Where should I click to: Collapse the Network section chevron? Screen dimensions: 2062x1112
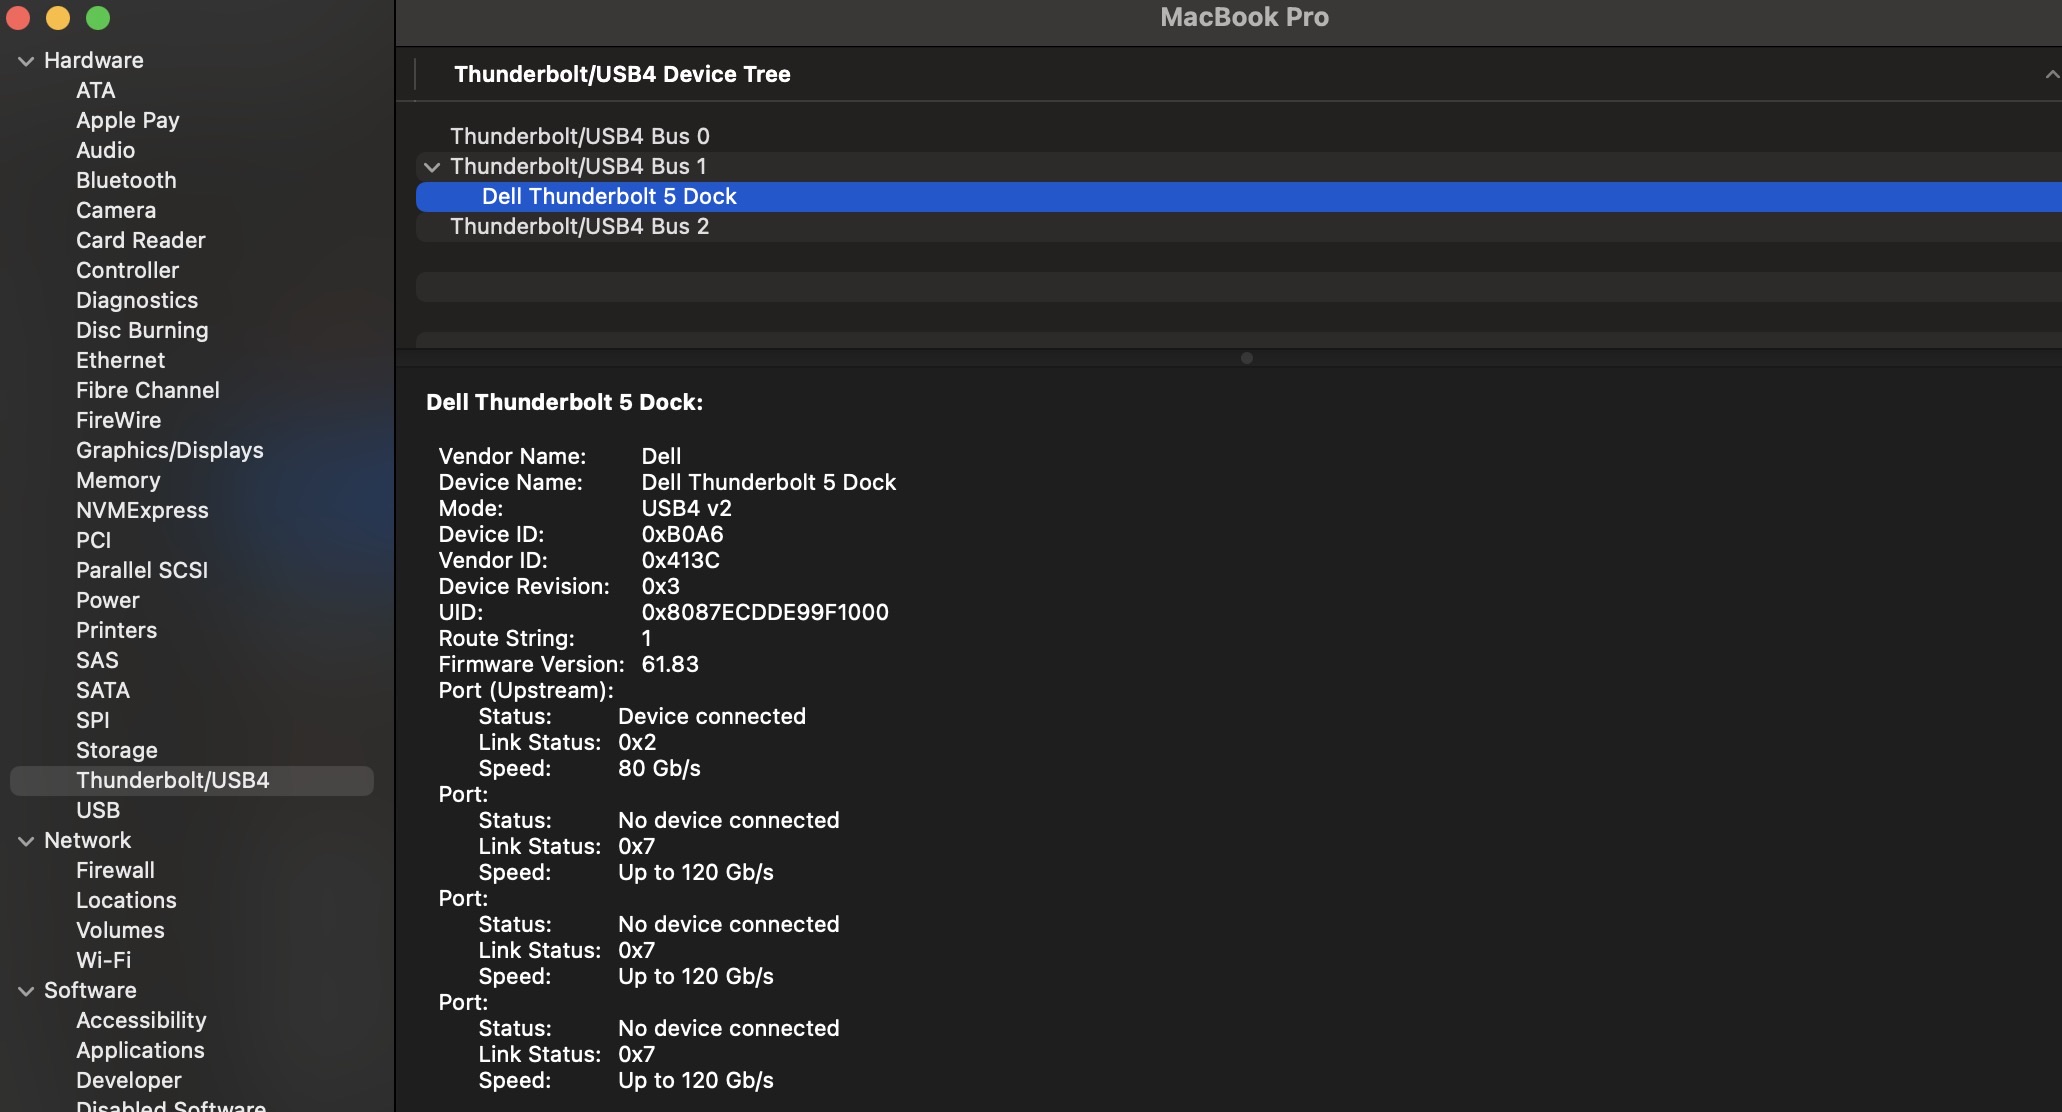tap(26, 841)
